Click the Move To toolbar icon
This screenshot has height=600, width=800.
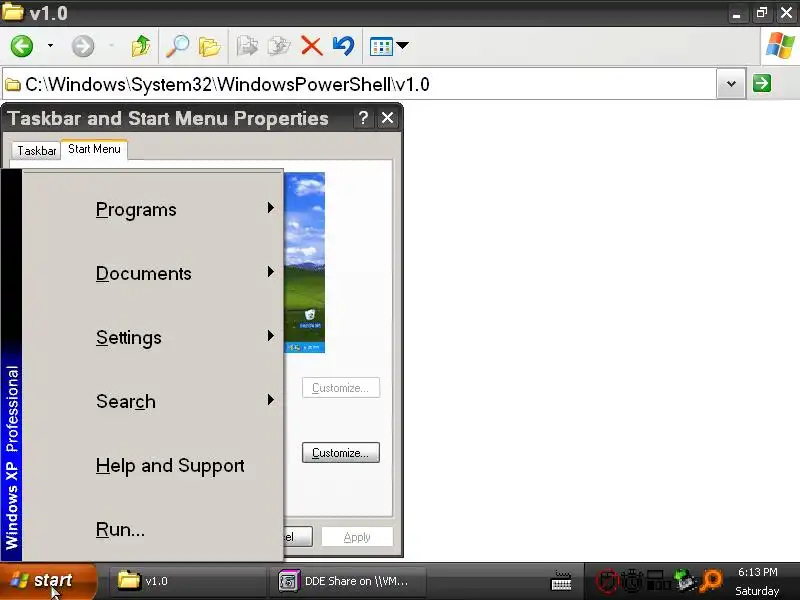coord(247,46)
